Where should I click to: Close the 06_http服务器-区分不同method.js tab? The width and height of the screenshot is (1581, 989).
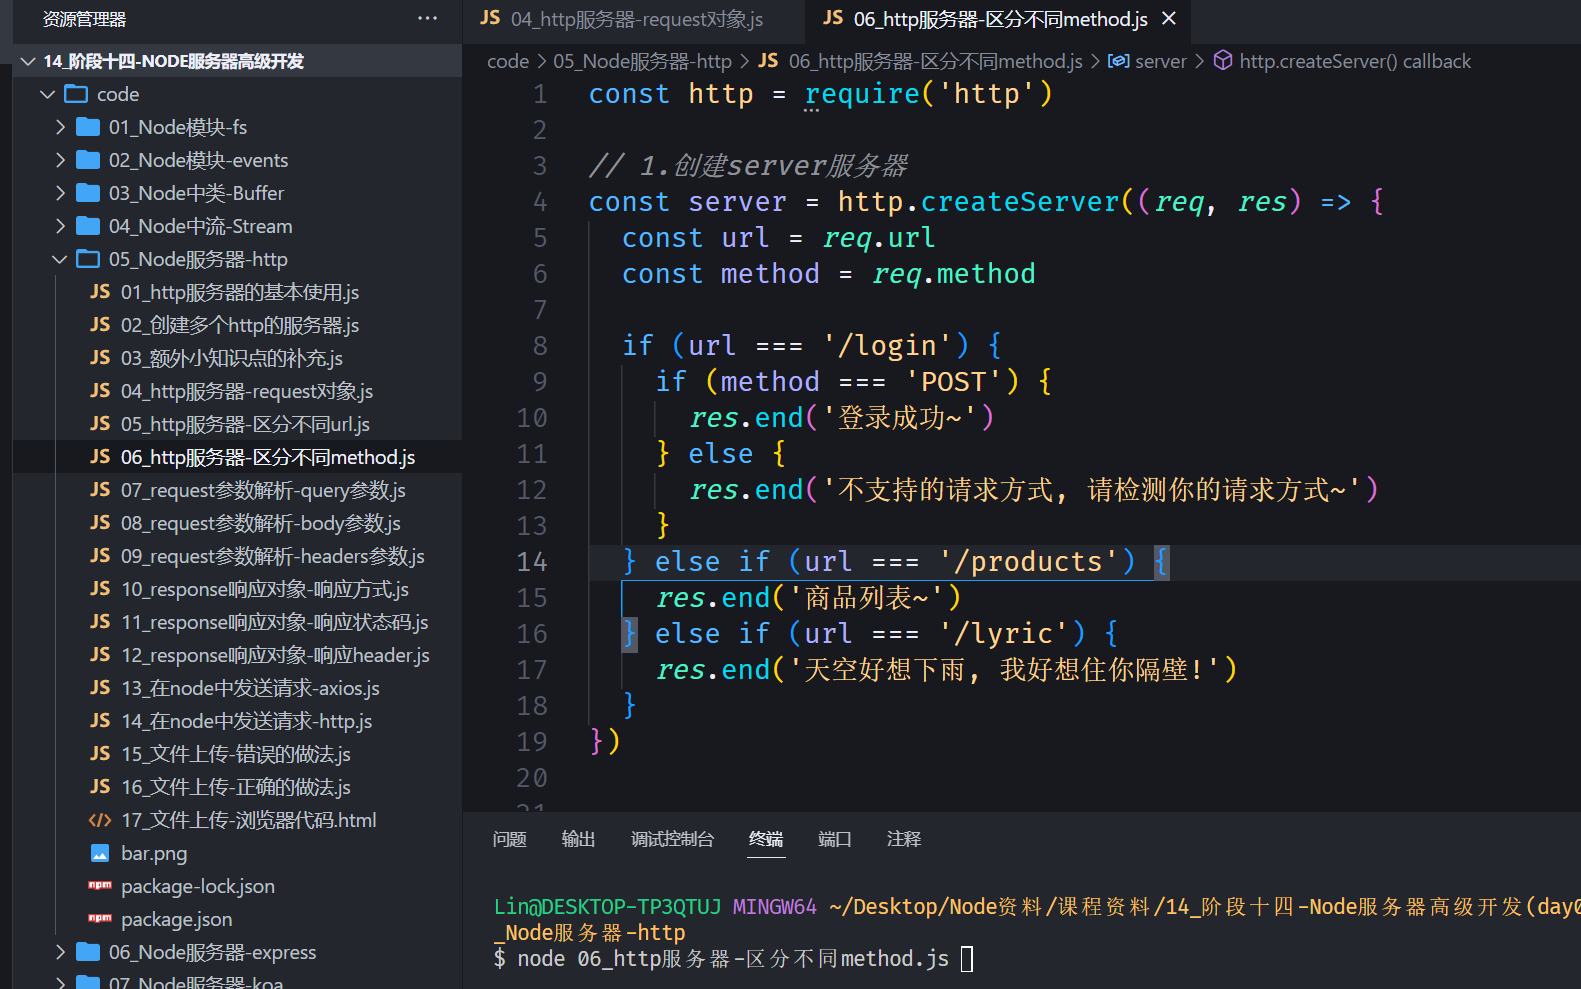pos(1169,19)
